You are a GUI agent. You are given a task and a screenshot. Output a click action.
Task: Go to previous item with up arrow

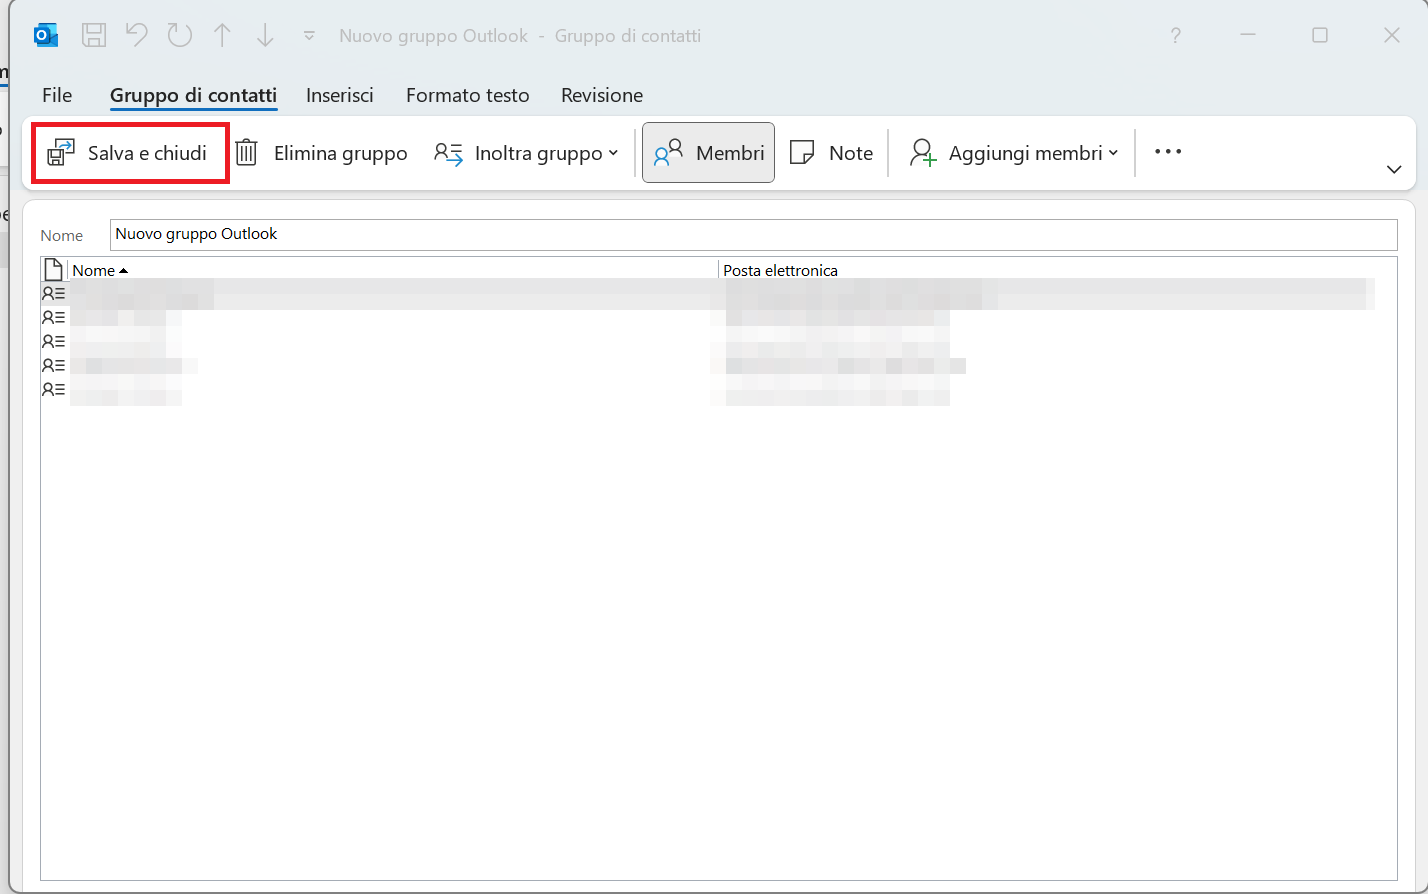[222, 36]
